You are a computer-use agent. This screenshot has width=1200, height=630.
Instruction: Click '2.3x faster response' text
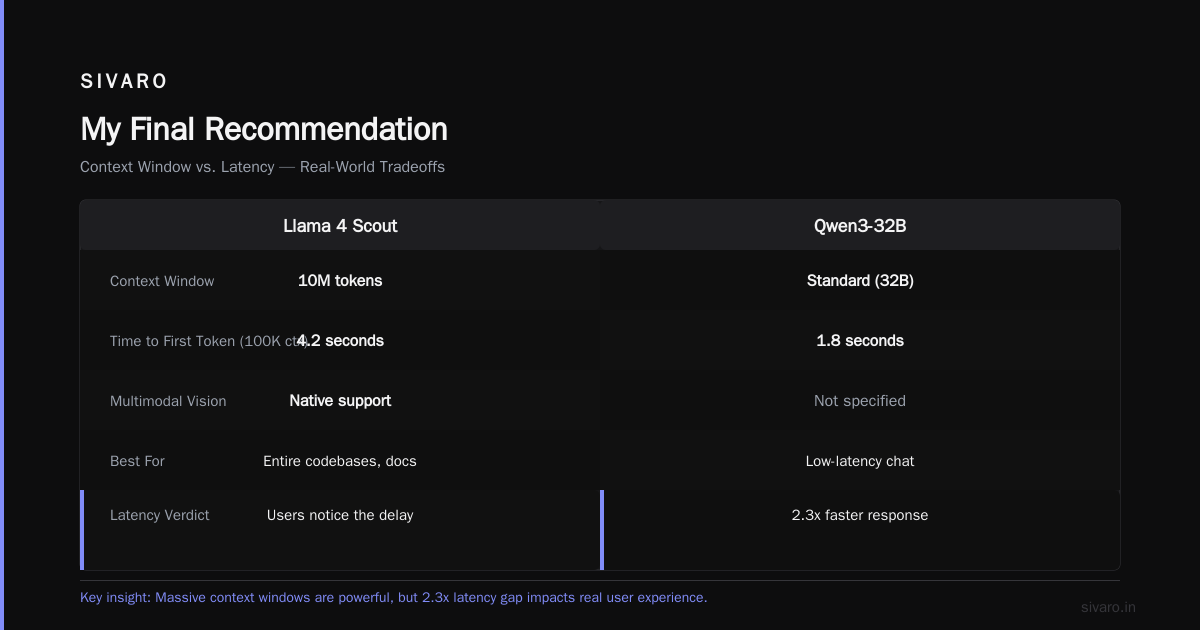[860, 515]
